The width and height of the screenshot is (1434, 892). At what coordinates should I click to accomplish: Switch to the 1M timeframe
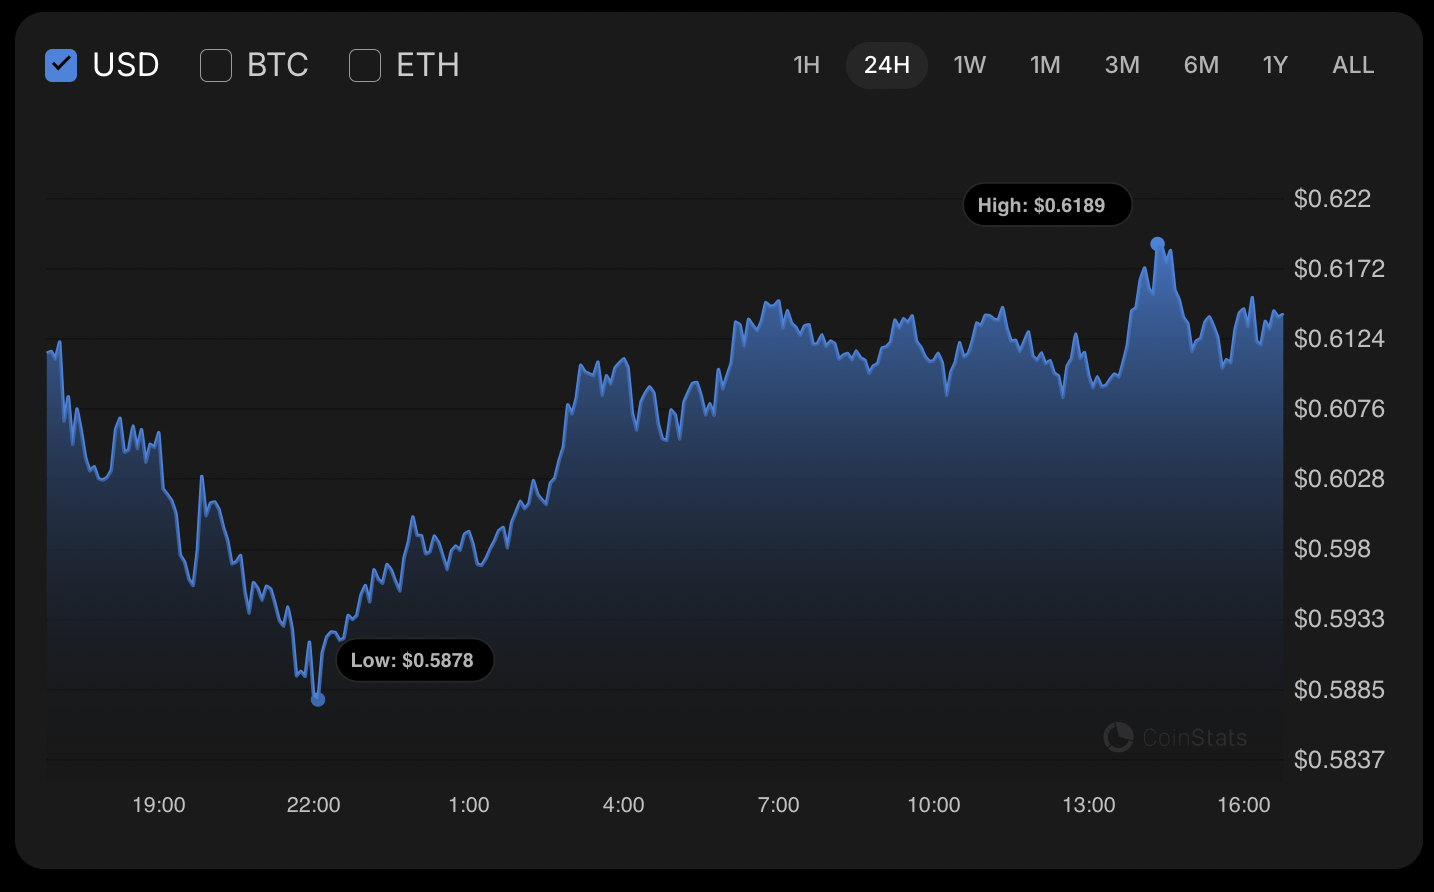click(1045, 65)
